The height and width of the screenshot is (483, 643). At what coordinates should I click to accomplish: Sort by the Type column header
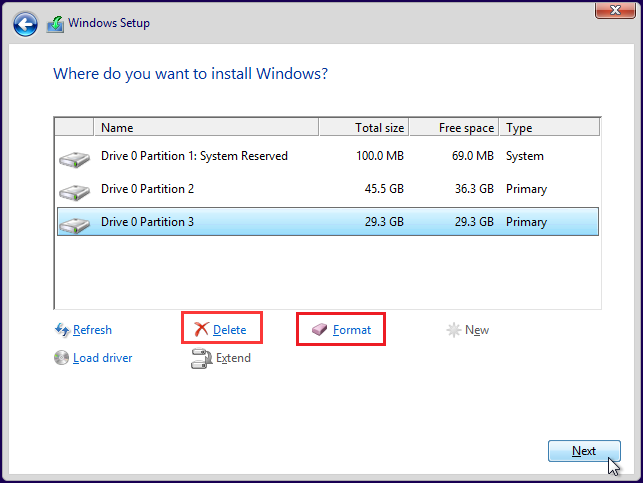pyautogui.click(x=550, y=128)
